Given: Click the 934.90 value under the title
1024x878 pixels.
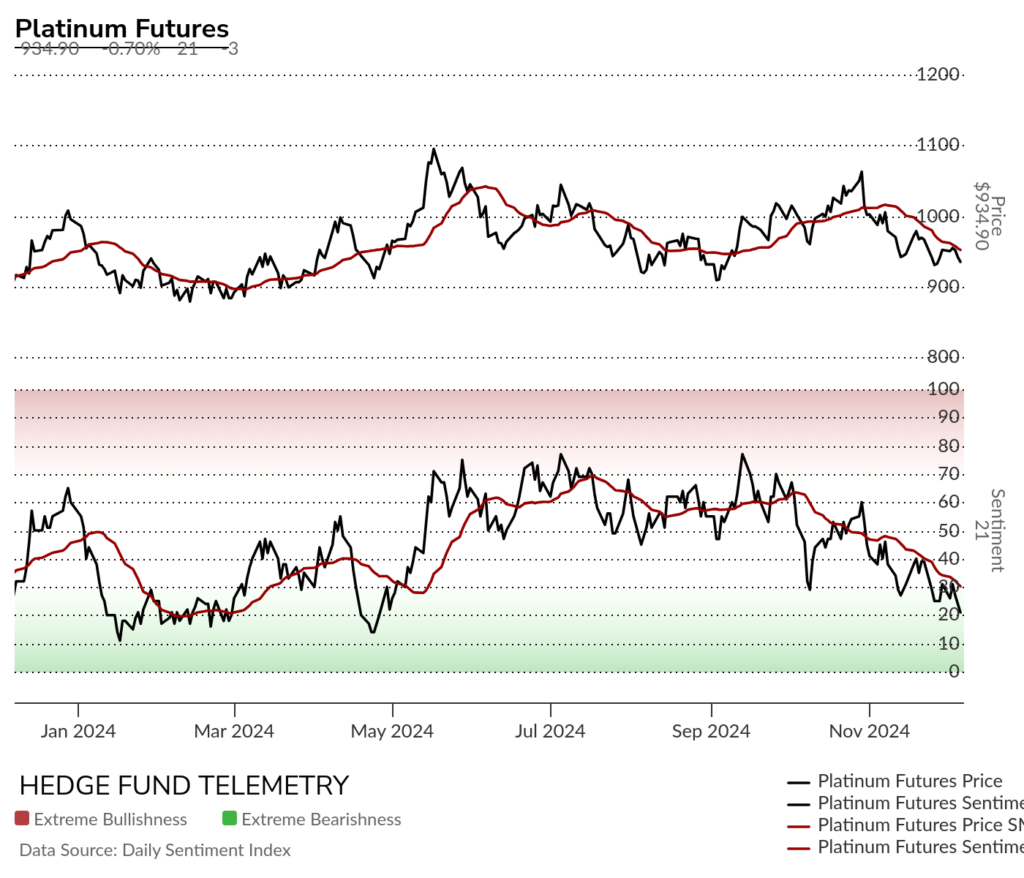Looking at the screenshot, I should click(48, 48).
